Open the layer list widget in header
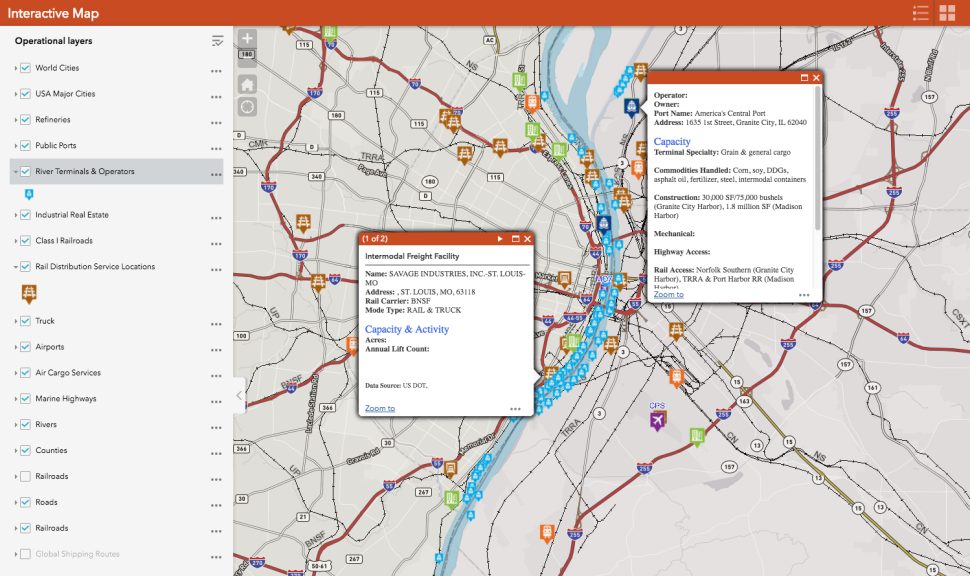The image size is (970, 576). (x=921, y=13)
